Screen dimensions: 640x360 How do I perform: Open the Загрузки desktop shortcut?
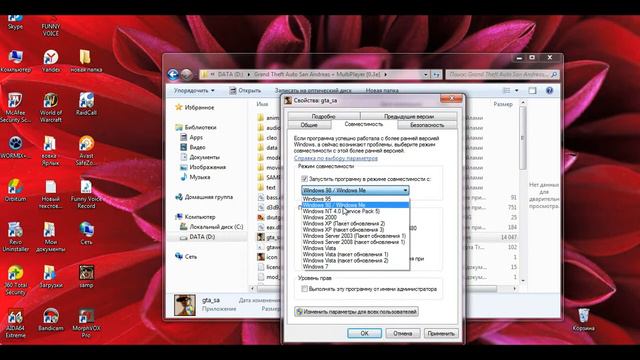click(51, 276)
